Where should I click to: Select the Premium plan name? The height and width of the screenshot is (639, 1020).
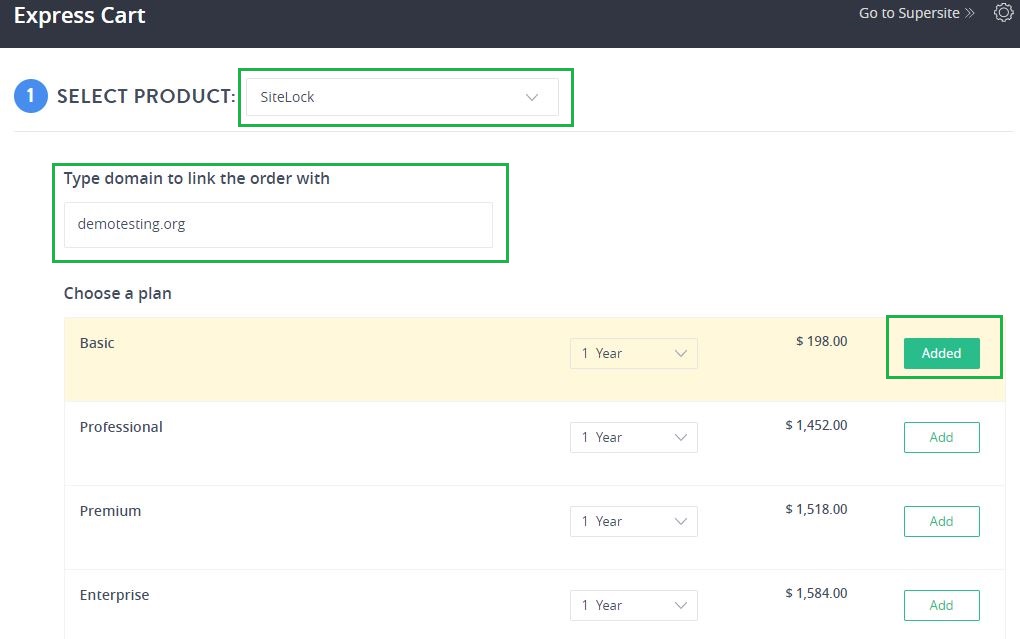(x=110, y=511)
